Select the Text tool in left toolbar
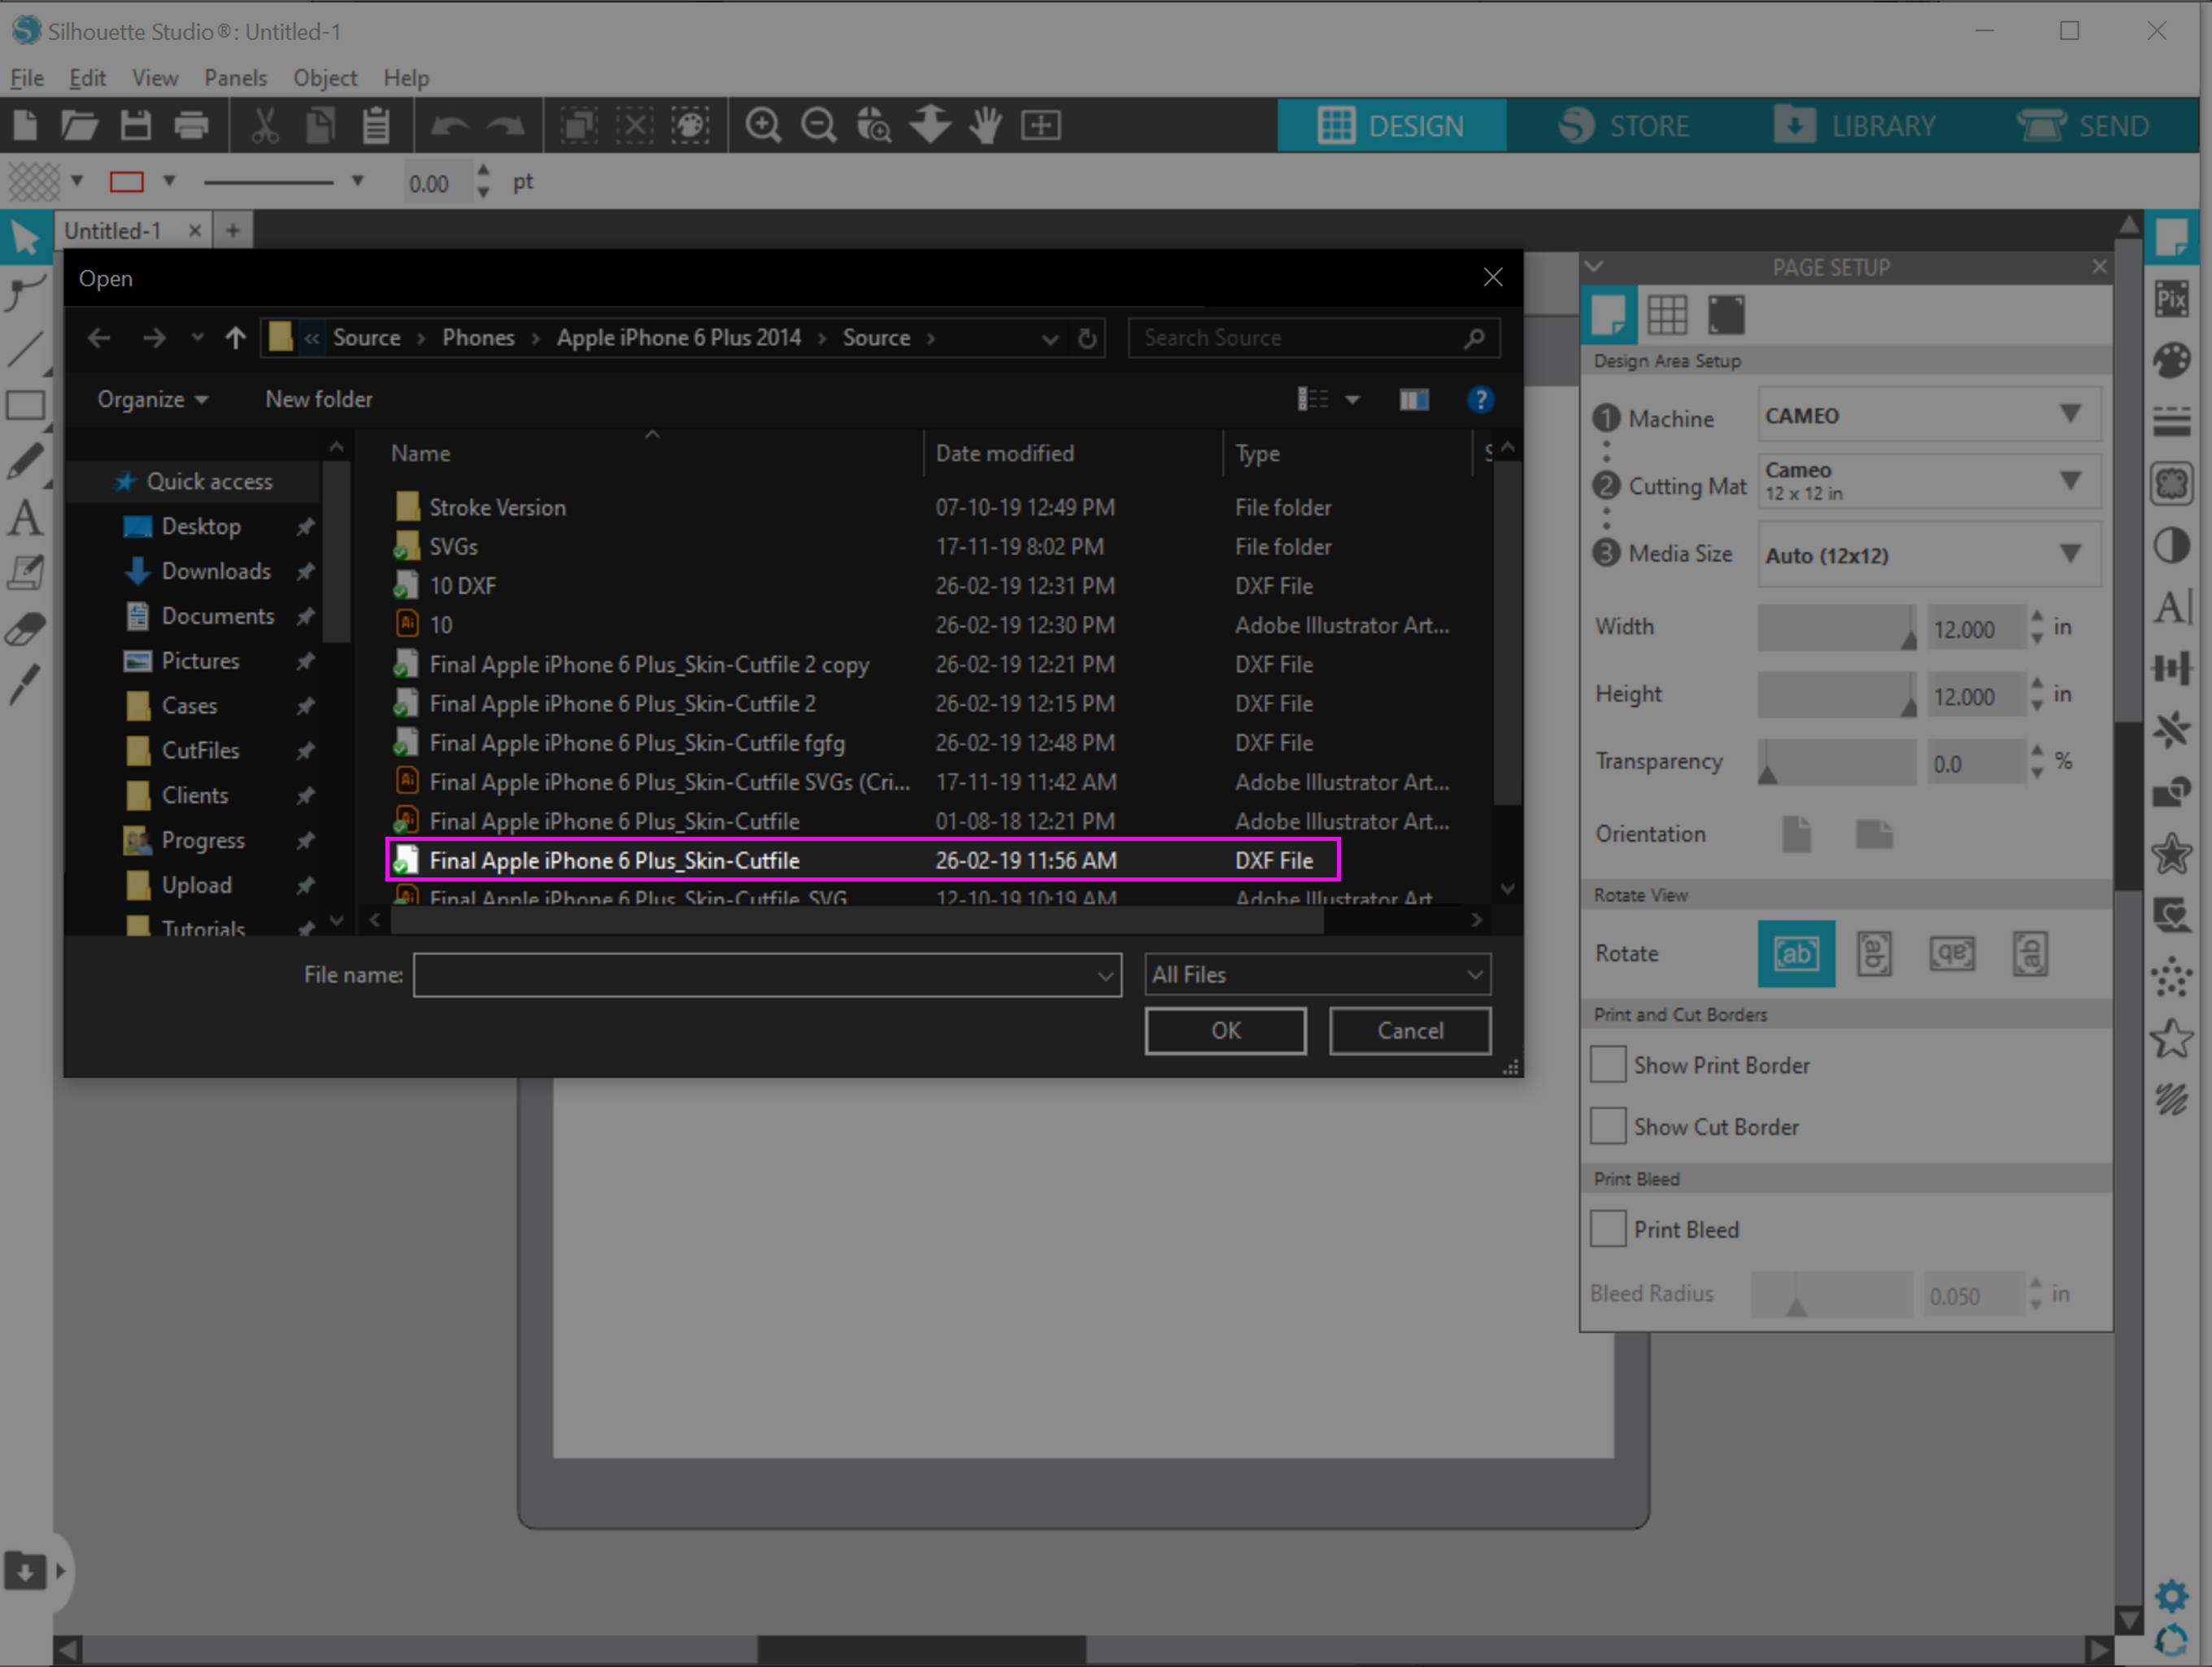The height and width of the screenshot is (1667, 2212). click(25, 518)
